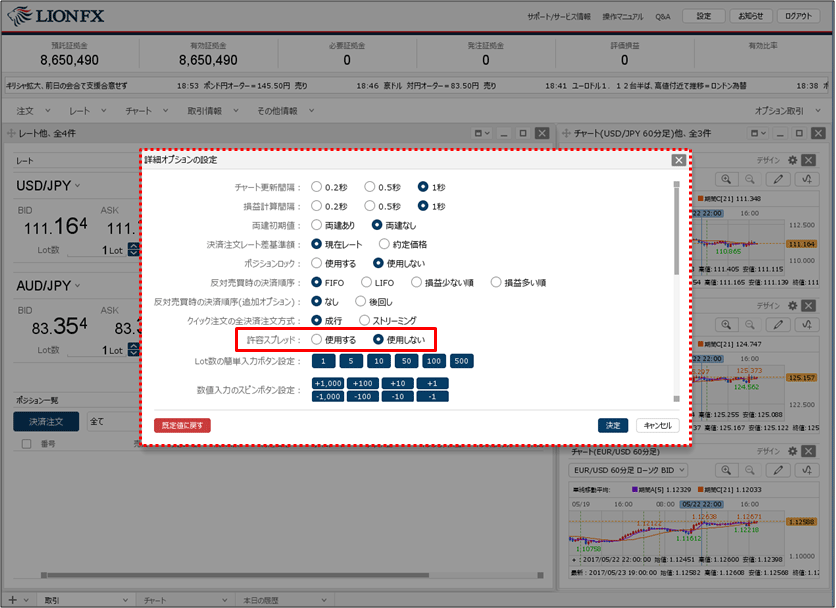Click the ログアウト button
Viewport: 836px width, 608px height.
pos(798,16)
